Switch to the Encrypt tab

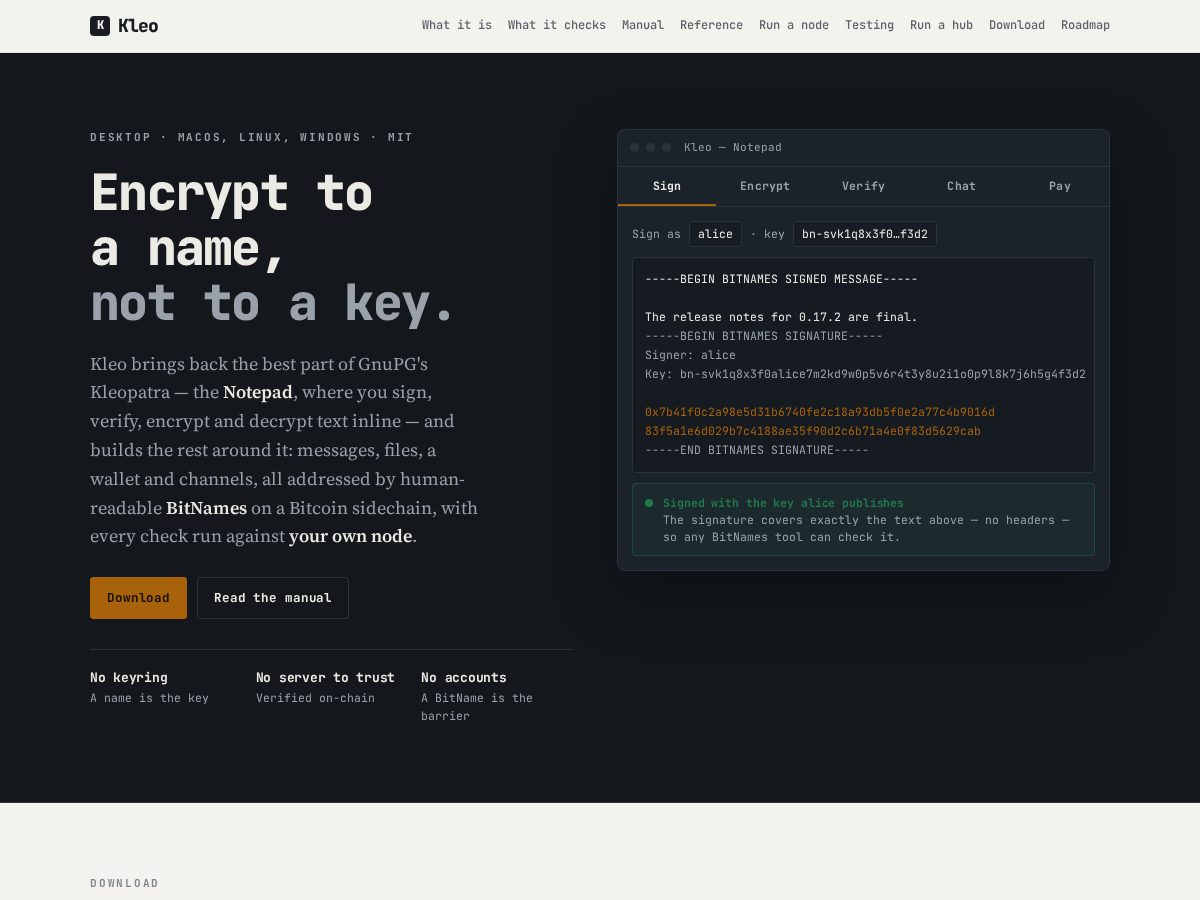point(765,186)
